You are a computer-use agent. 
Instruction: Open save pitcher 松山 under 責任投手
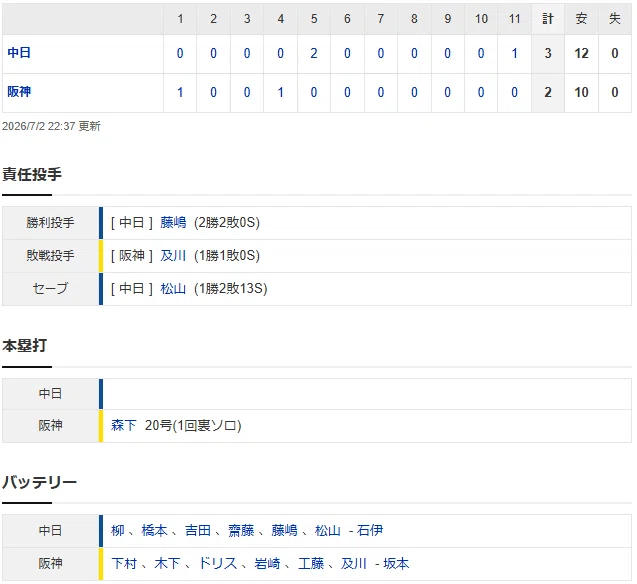pos(173,288)
